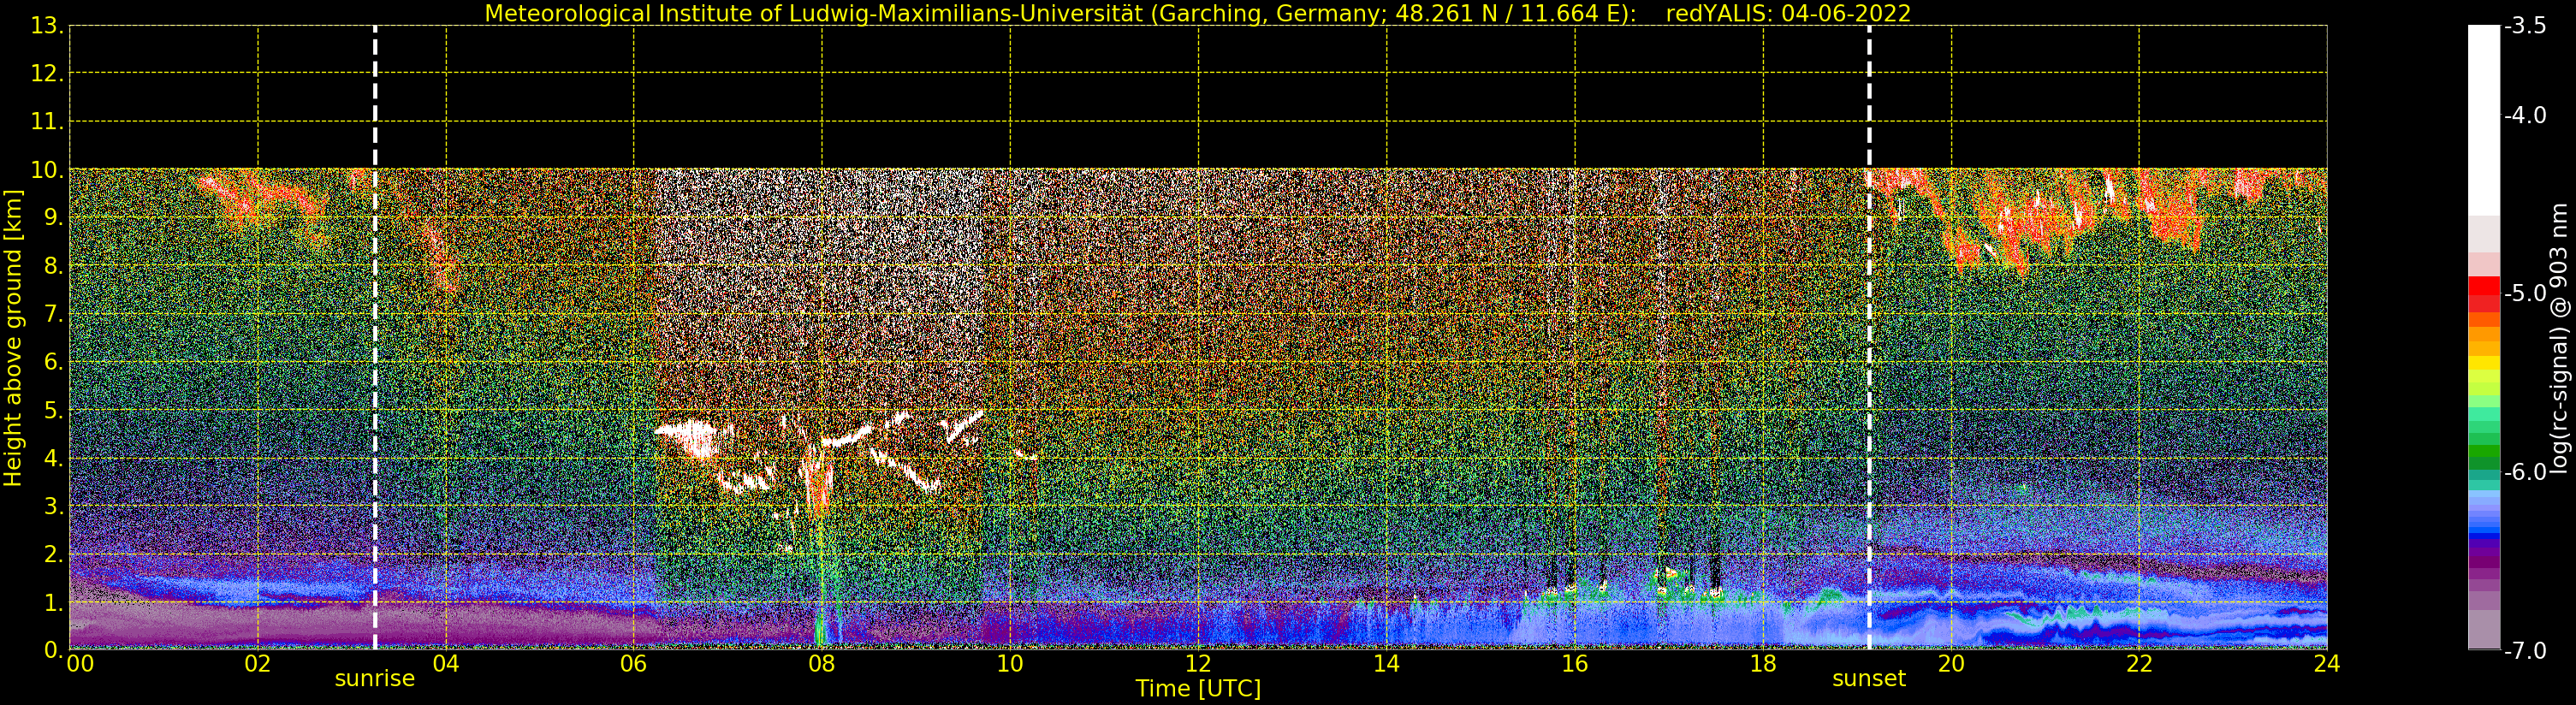
Task: Click the '-6.0' colorbar tick value
Action: pos(2526,472)
